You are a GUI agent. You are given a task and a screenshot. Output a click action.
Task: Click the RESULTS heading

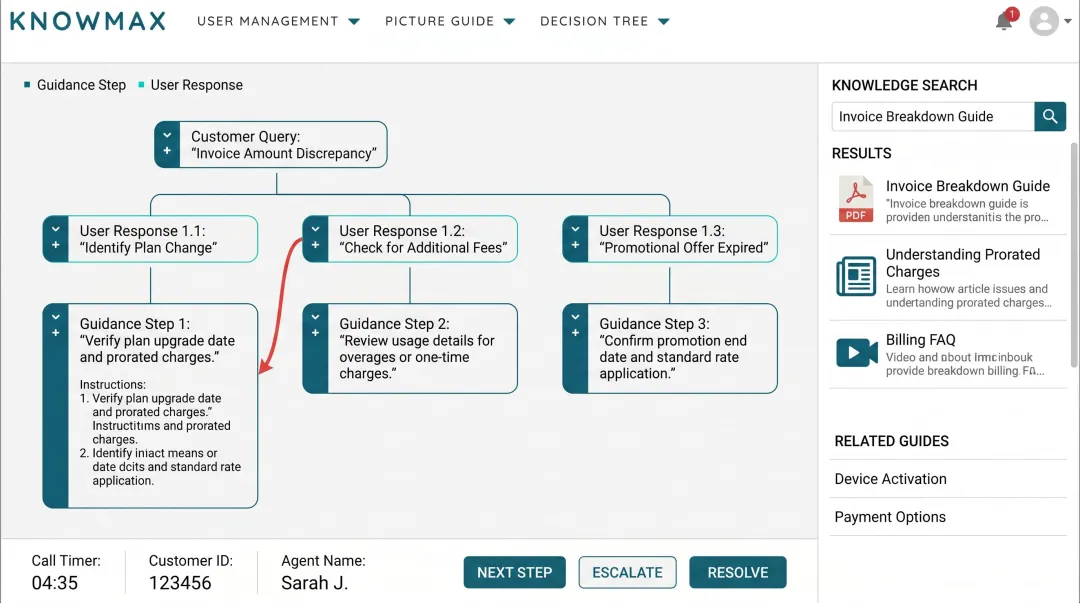(861, 154)
